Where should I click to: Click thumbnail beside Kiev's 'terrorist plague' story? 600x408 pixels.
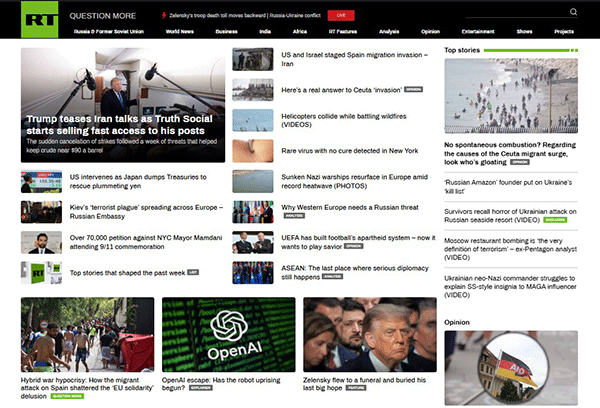(41, 212)
